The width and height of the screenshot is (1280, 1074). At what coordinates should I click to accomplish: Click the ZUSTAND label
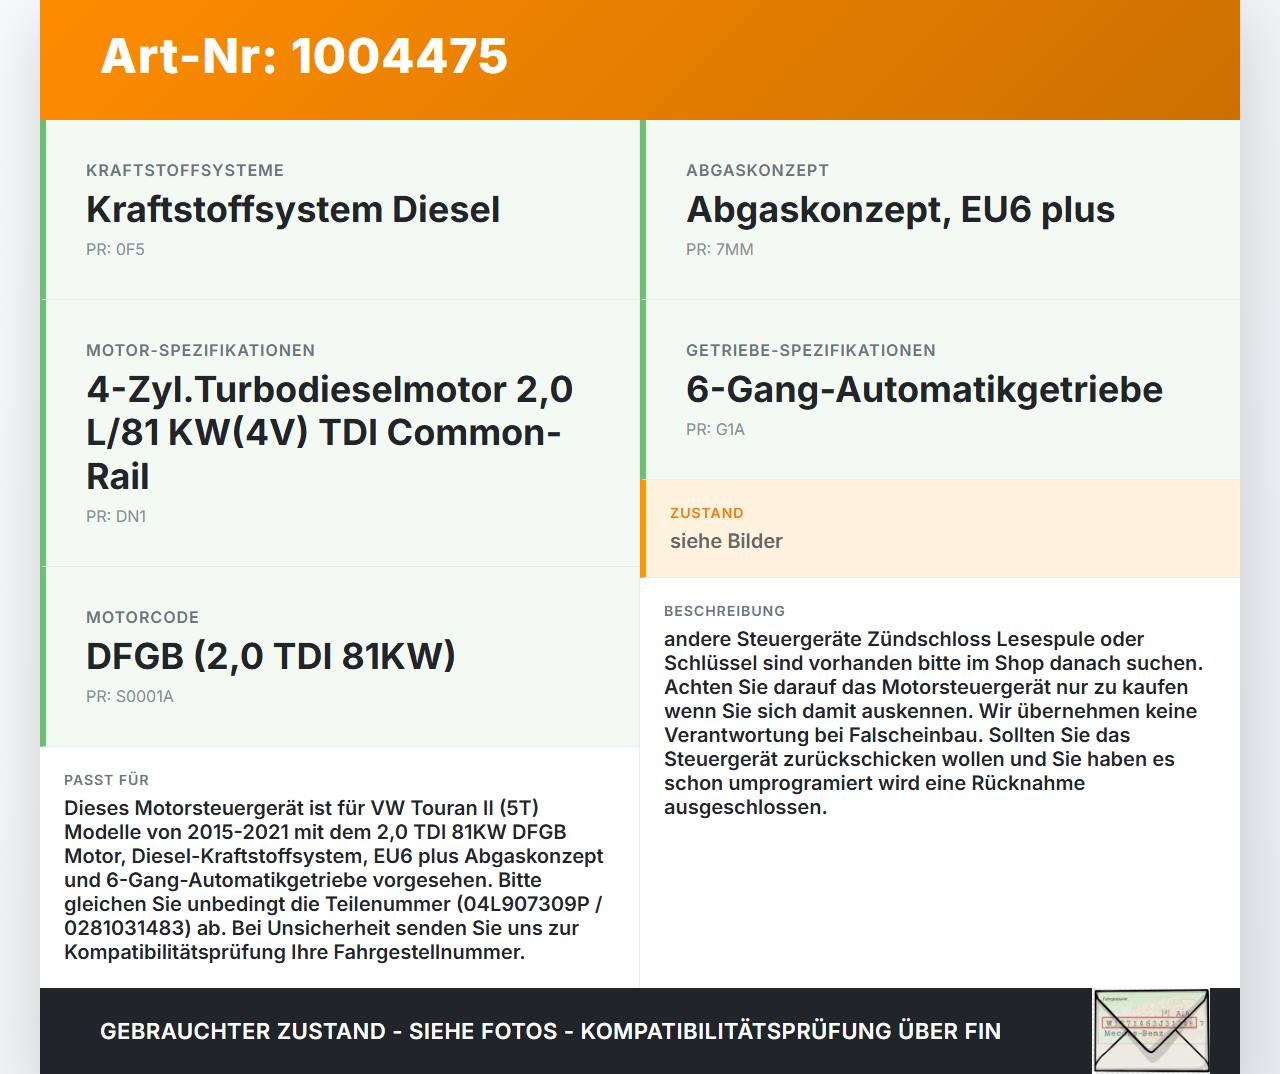pos(707,513)
